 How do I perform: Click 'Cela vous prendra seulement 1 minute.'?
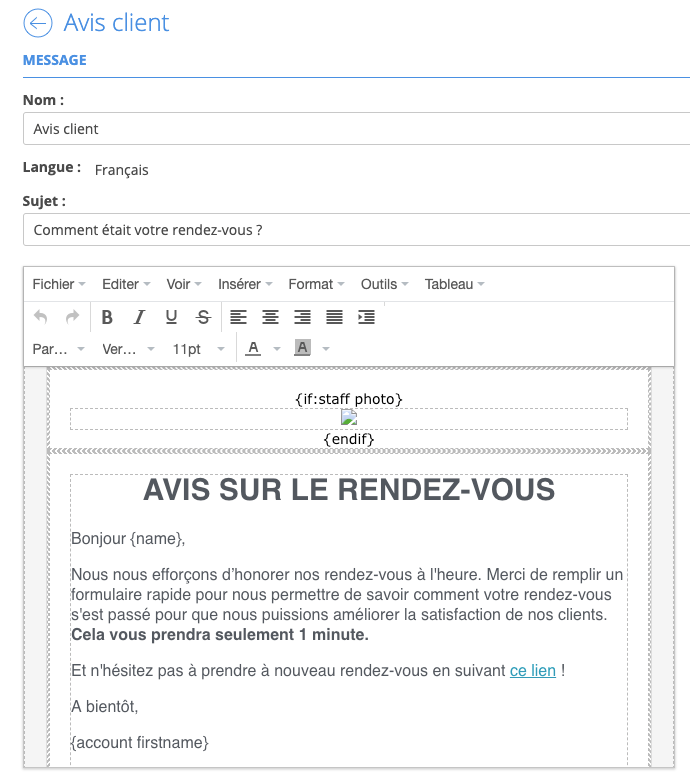pos(220,635)
